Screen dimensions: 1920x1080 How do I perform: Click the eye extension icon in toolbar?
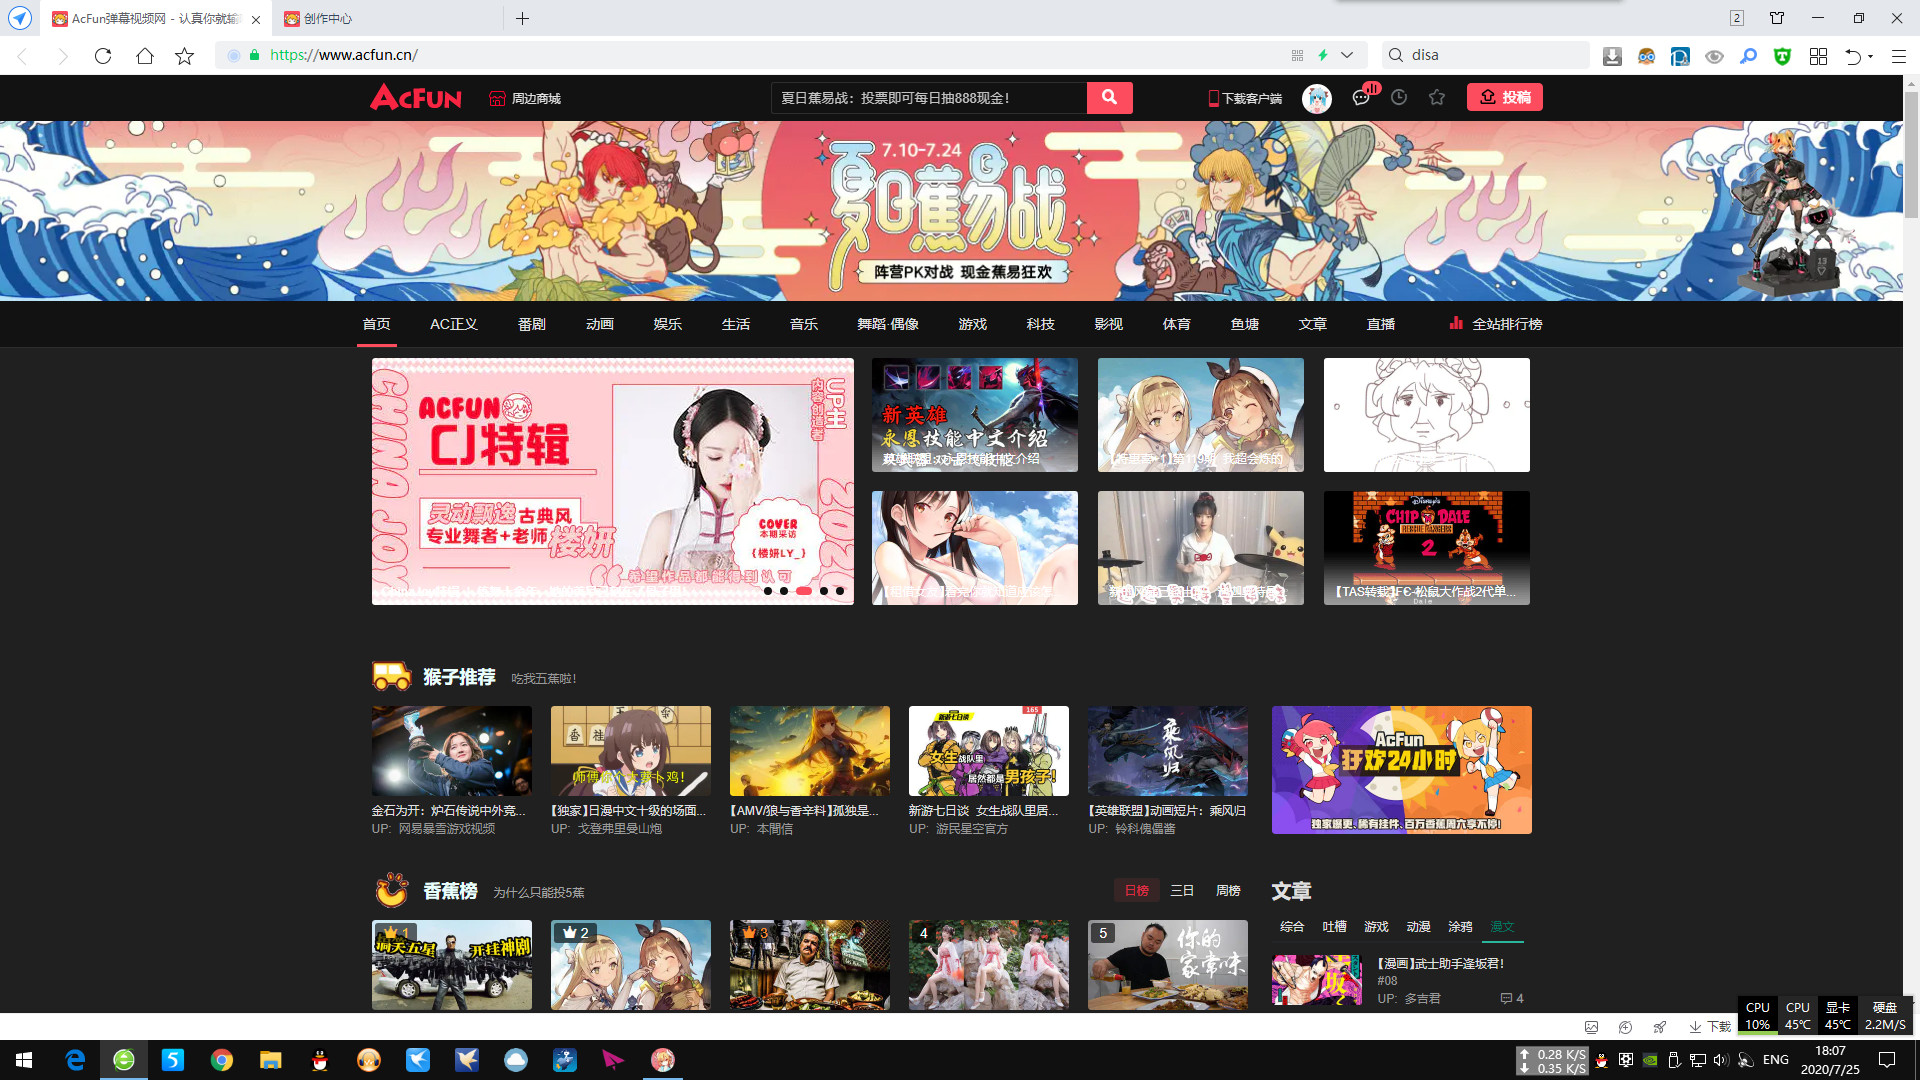pyautogui.click(x=1714, y=56)
